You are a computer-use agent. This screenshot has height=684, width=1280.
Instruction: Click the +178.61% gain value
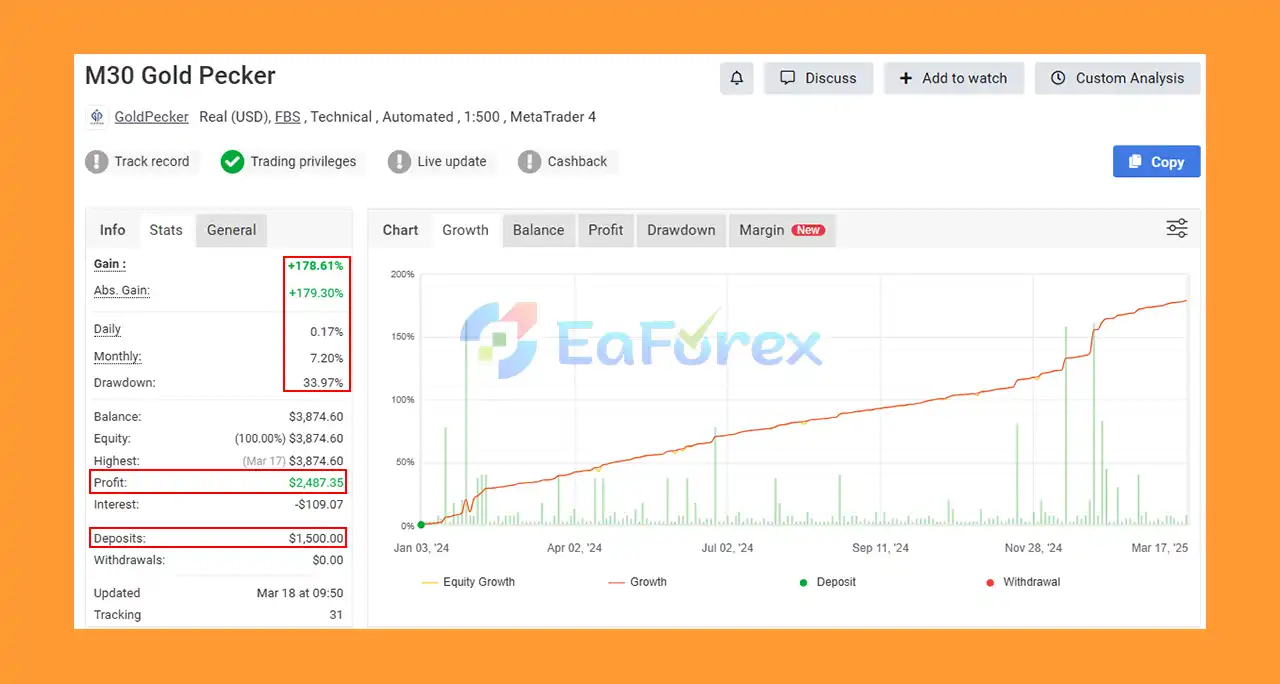[x=315, y=266]
